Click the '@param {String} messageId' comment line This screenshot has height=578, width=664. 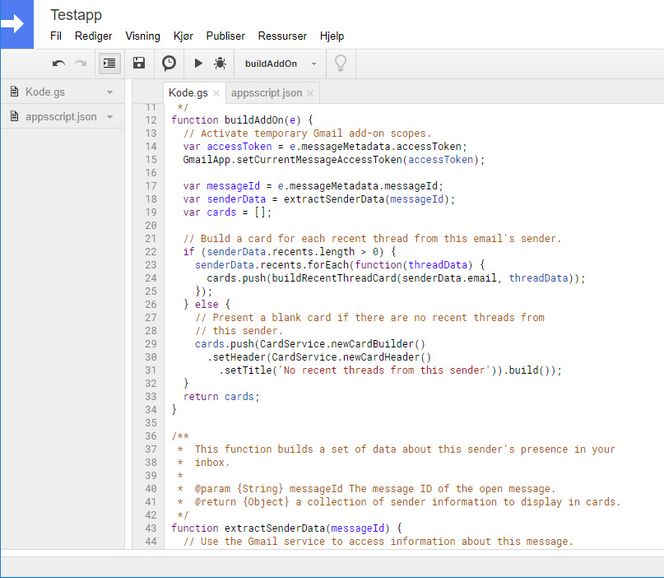tap(366, 489)
